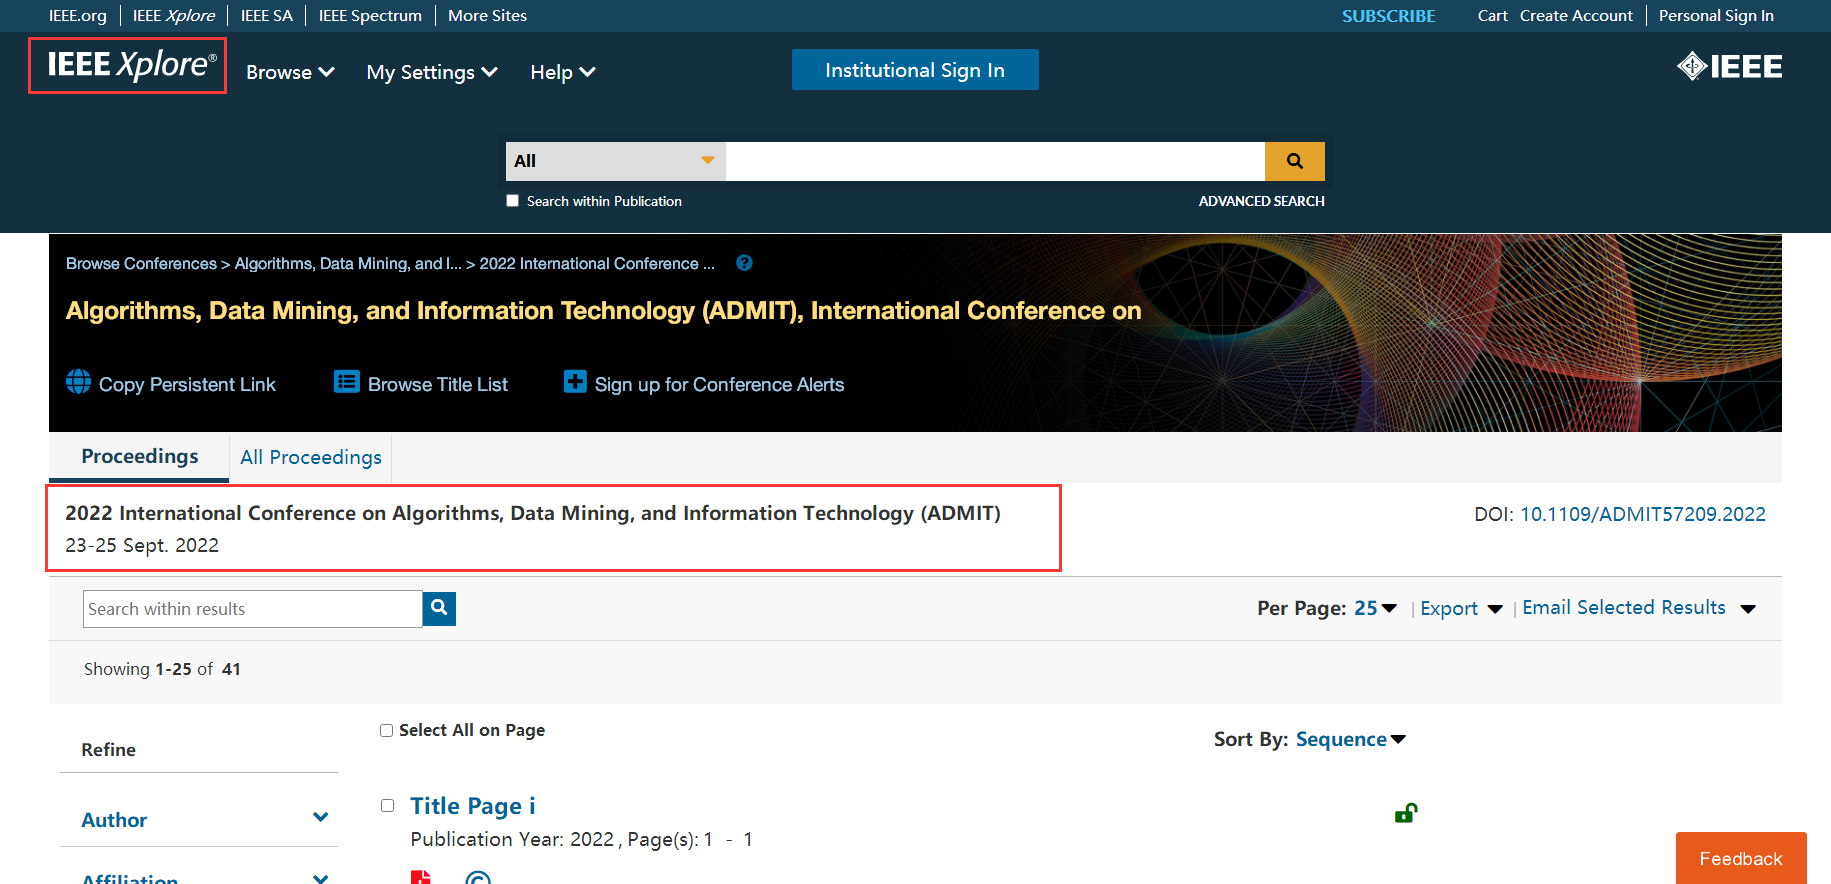
Task: Open the All search category dropdown
Action: pyautogui.click(x=615, y=161)
